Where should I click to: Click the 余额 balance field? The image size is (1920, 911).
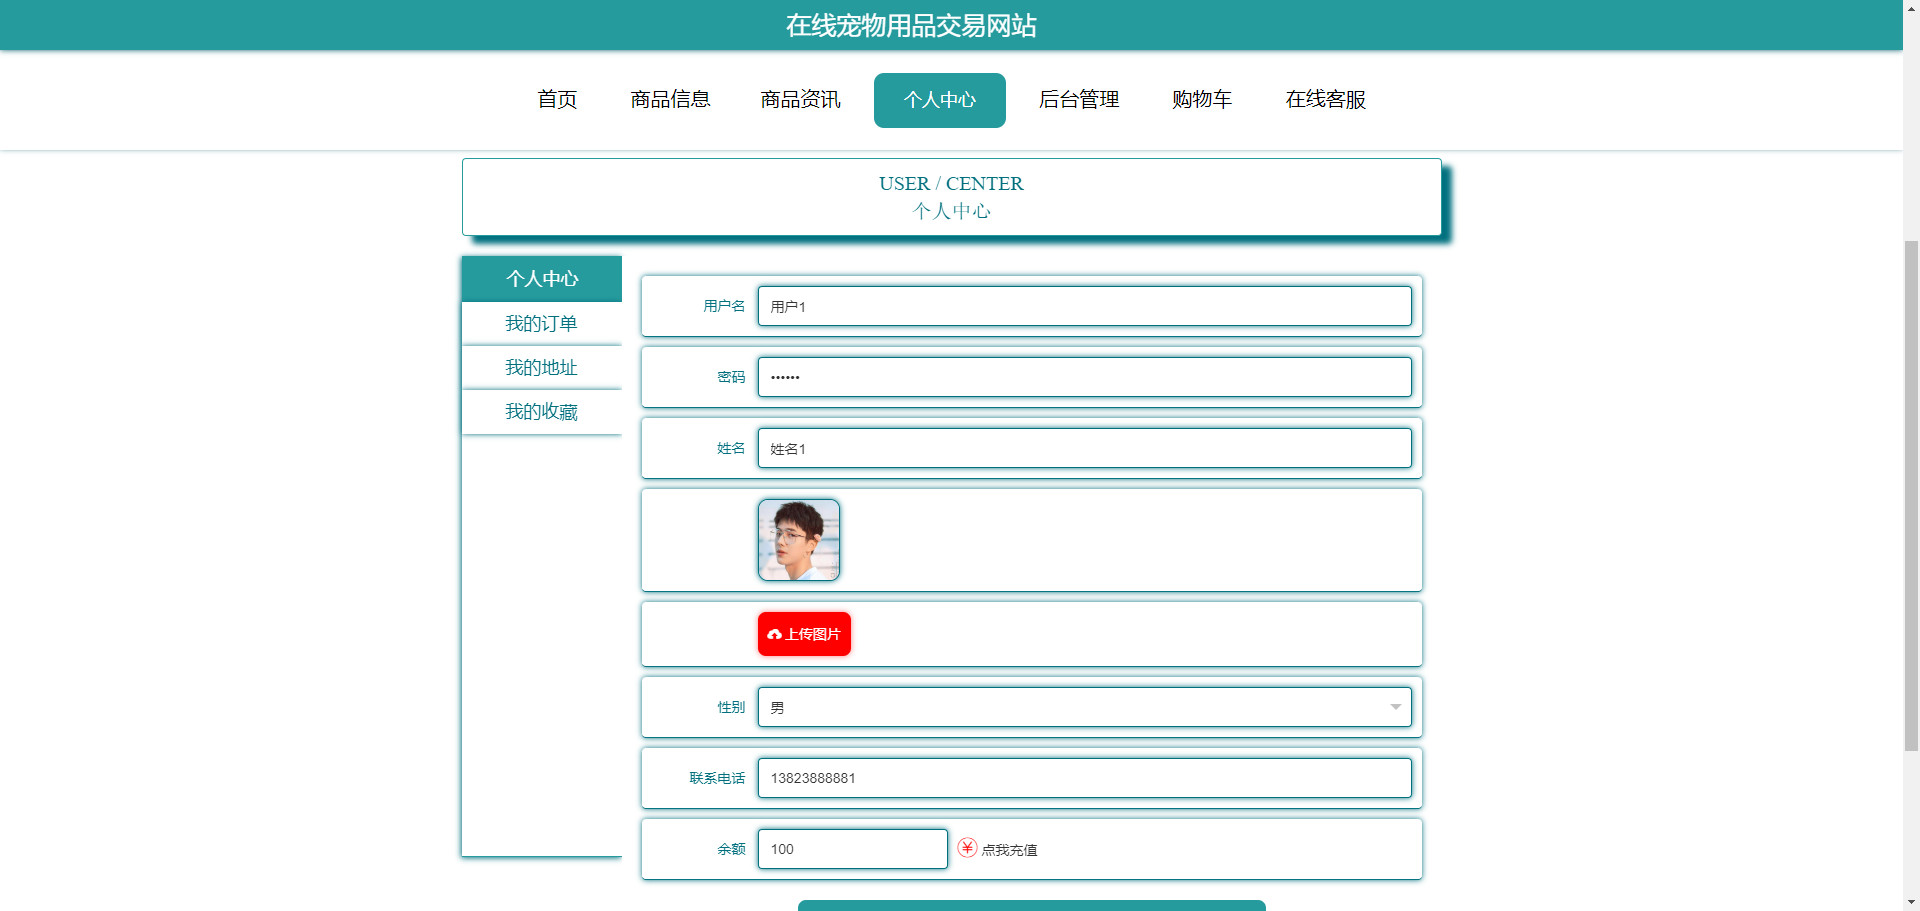(x=853, y=849)
